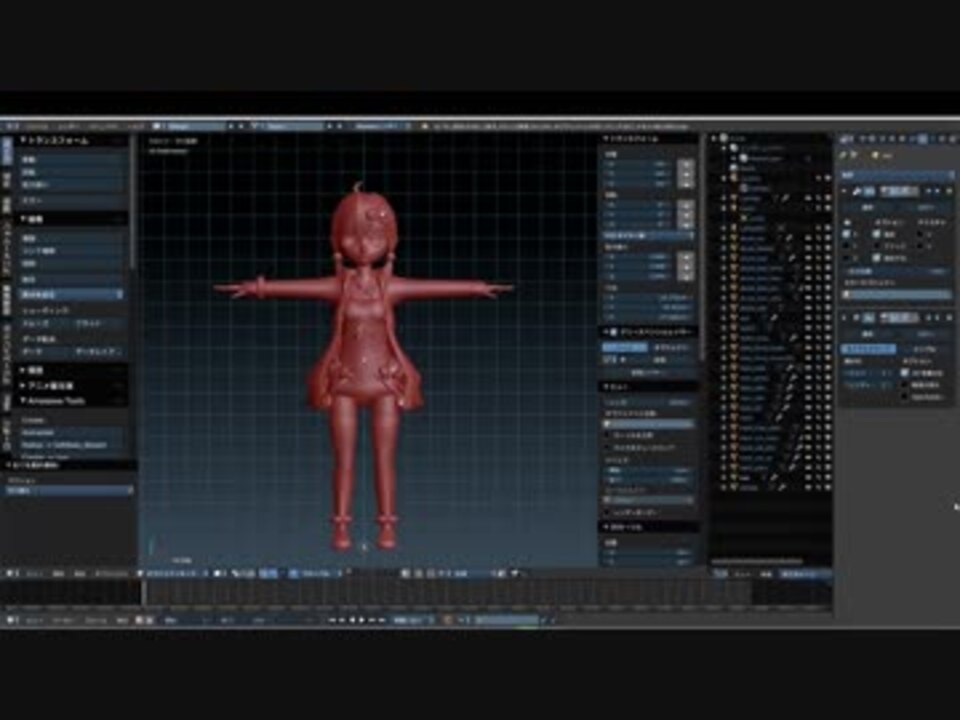
Task: Open the オブジェクトモード mode dropdown
Action: (x=172, y=574)
